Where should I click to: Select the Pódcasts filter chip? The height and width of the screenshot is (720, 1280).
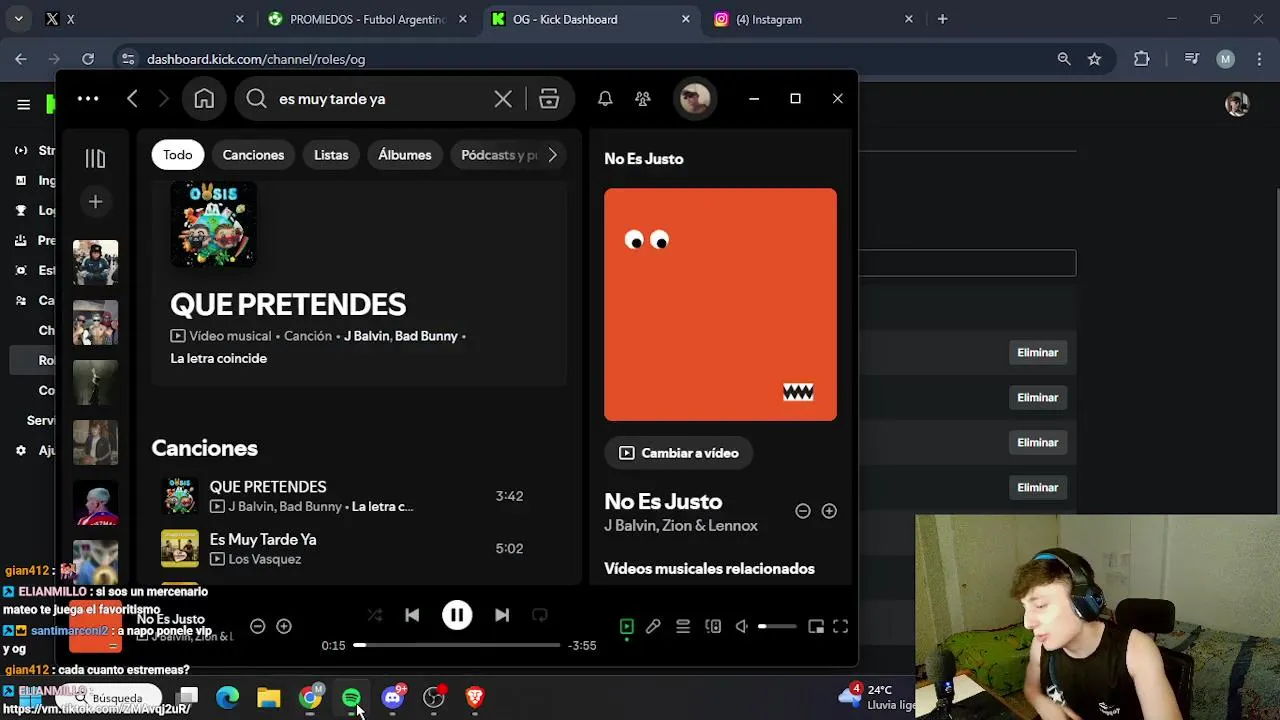tap(497, 155)
